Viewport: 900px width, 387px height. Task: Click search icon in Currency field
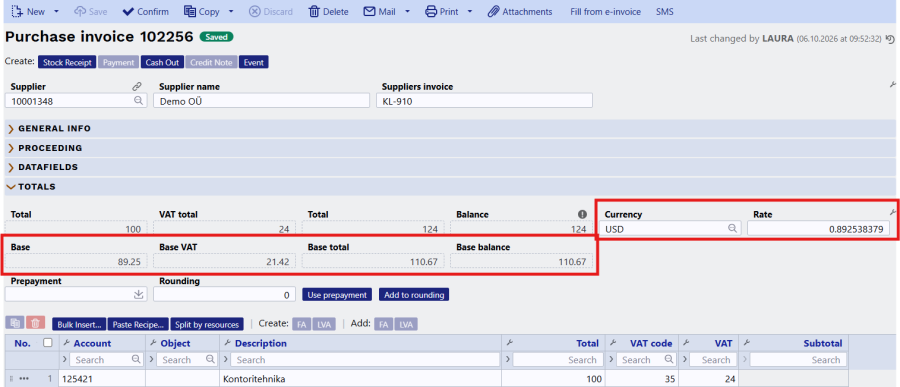click(732, 229)
